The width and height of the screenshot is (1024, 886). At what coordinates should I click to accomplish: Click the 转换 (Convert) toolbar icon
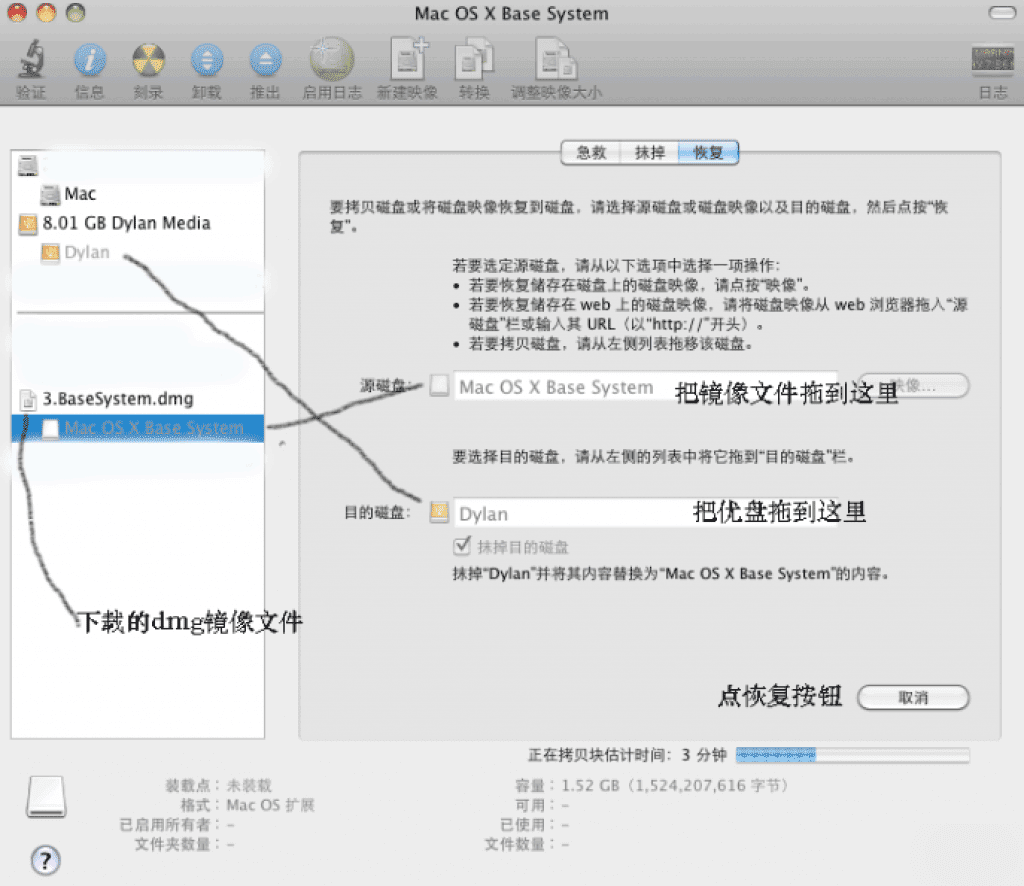(474, 60)
